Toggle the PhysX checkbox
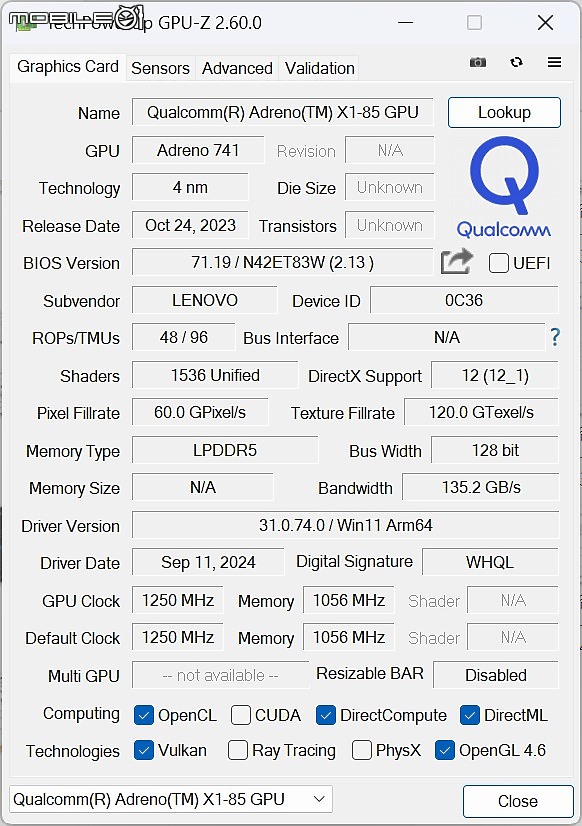This screenshot has height=826, width=582. pos(361,750)
